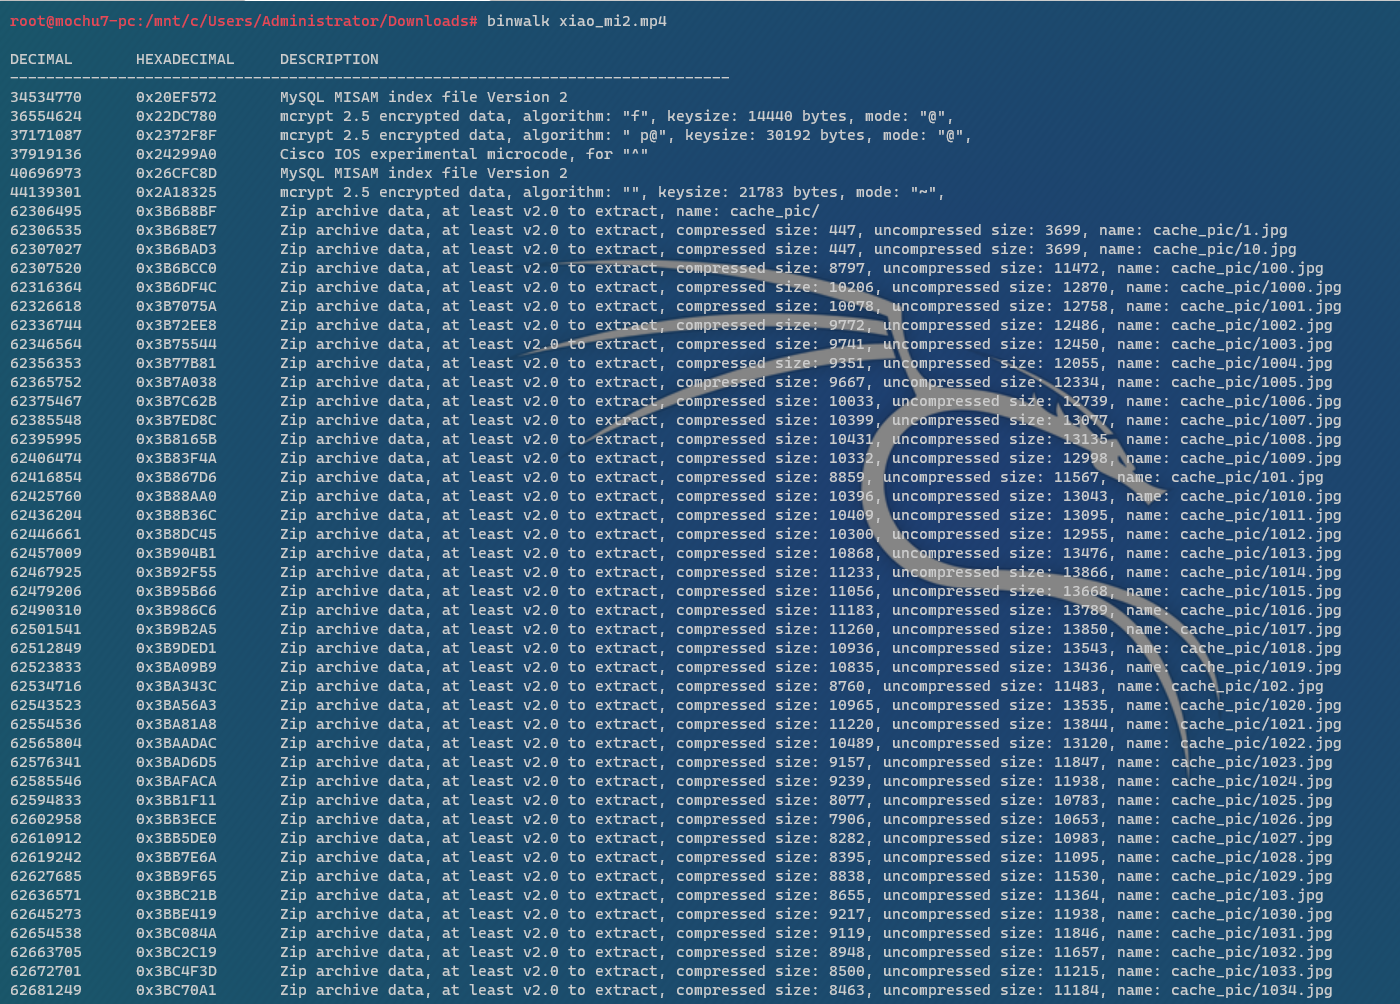The width and height of the screenshot is (1400, 1004).
Task: Click file name cache_pic/1034.jpg
Action: [x=1252, y=990]
